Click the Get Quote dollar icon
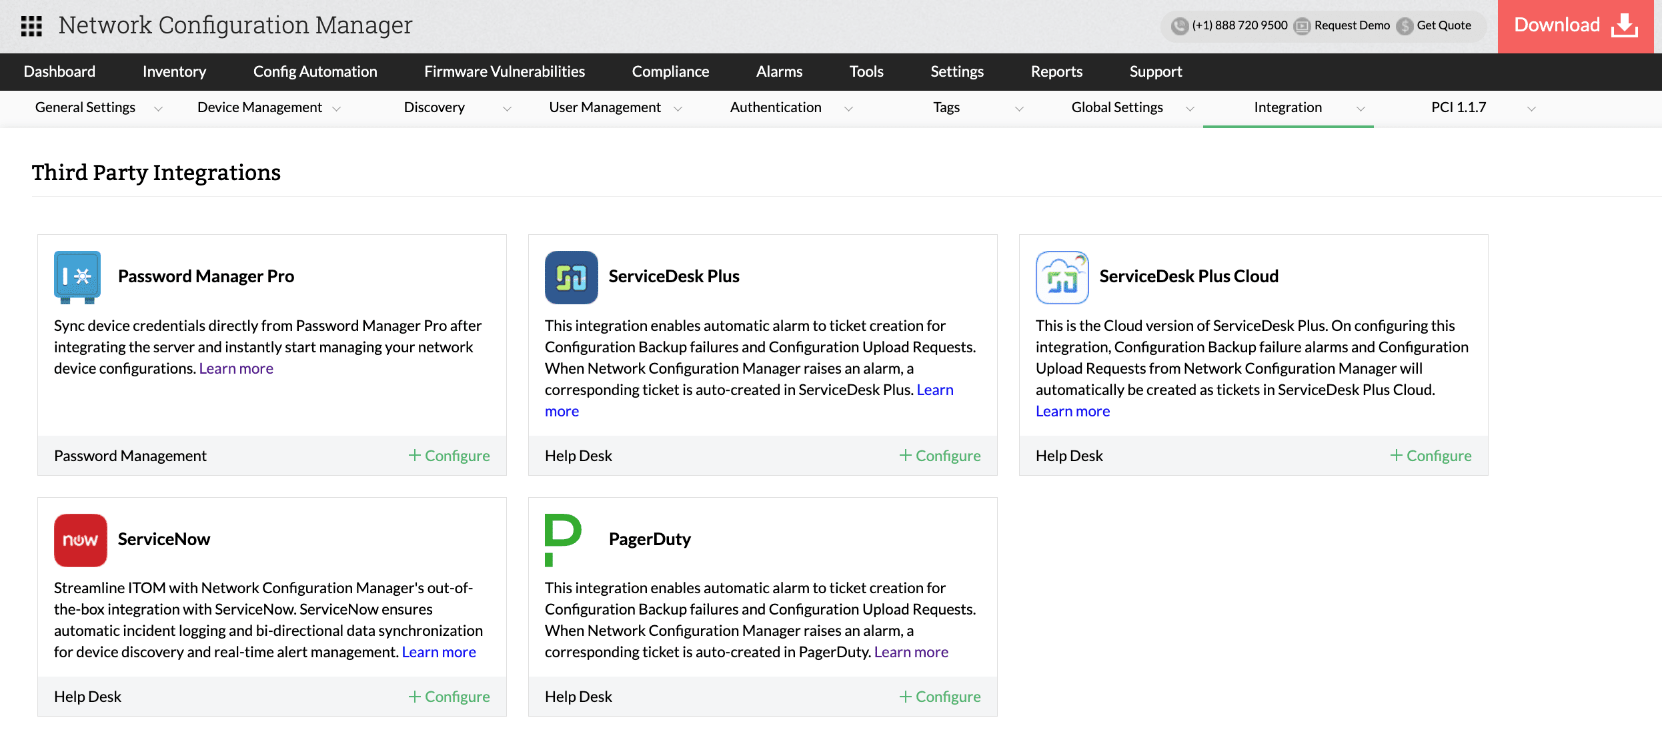 tap(1405, 26)
